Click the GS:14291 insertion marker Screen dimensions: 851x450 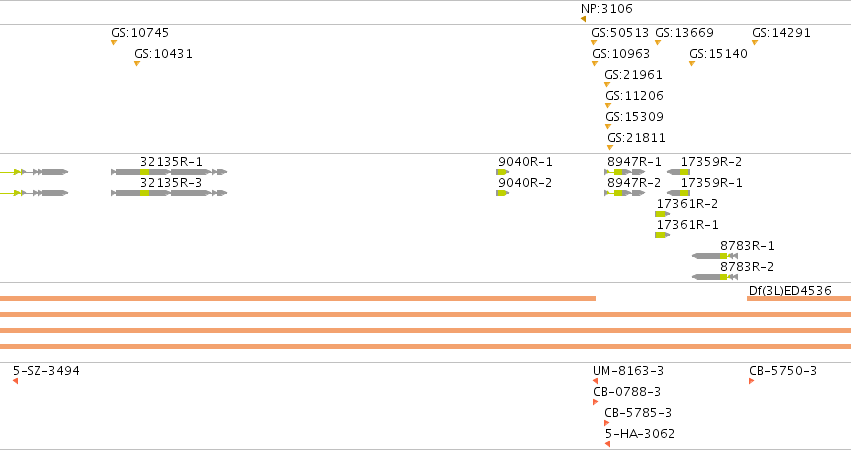(x=755, y=42)
